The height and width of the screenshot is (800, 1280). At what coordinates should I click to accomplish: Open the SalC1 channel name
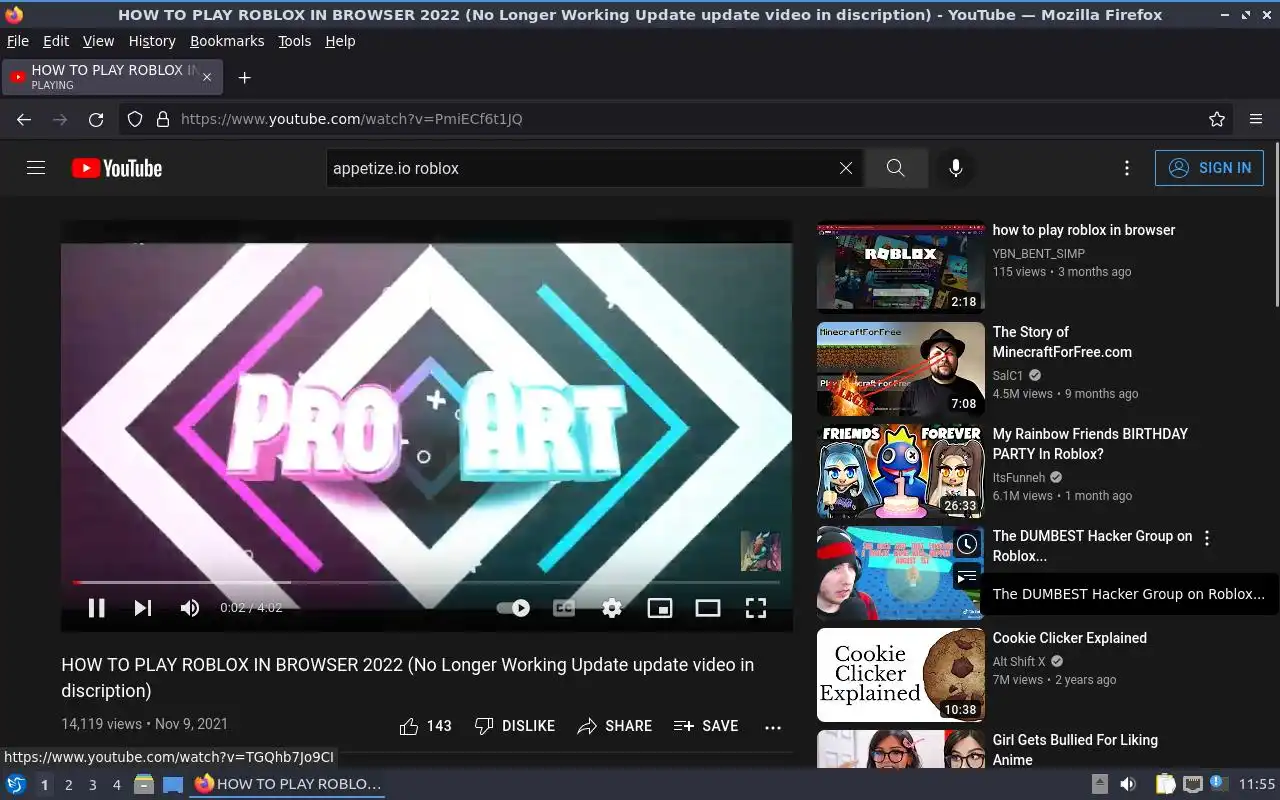tap(1008, 376)
